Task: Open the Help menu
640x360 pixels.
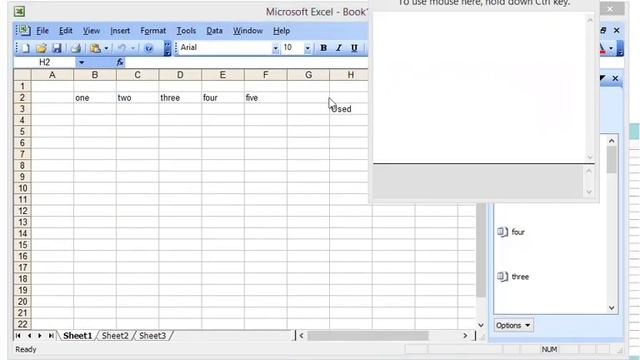Action: click(281, 31)
